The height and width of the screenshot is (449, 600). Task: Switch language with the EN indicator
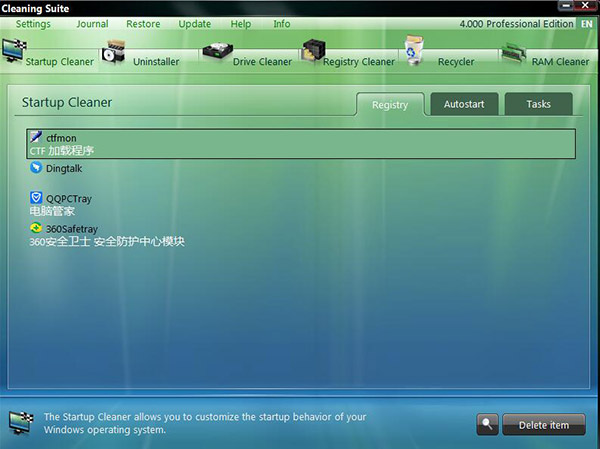[587, 24]
